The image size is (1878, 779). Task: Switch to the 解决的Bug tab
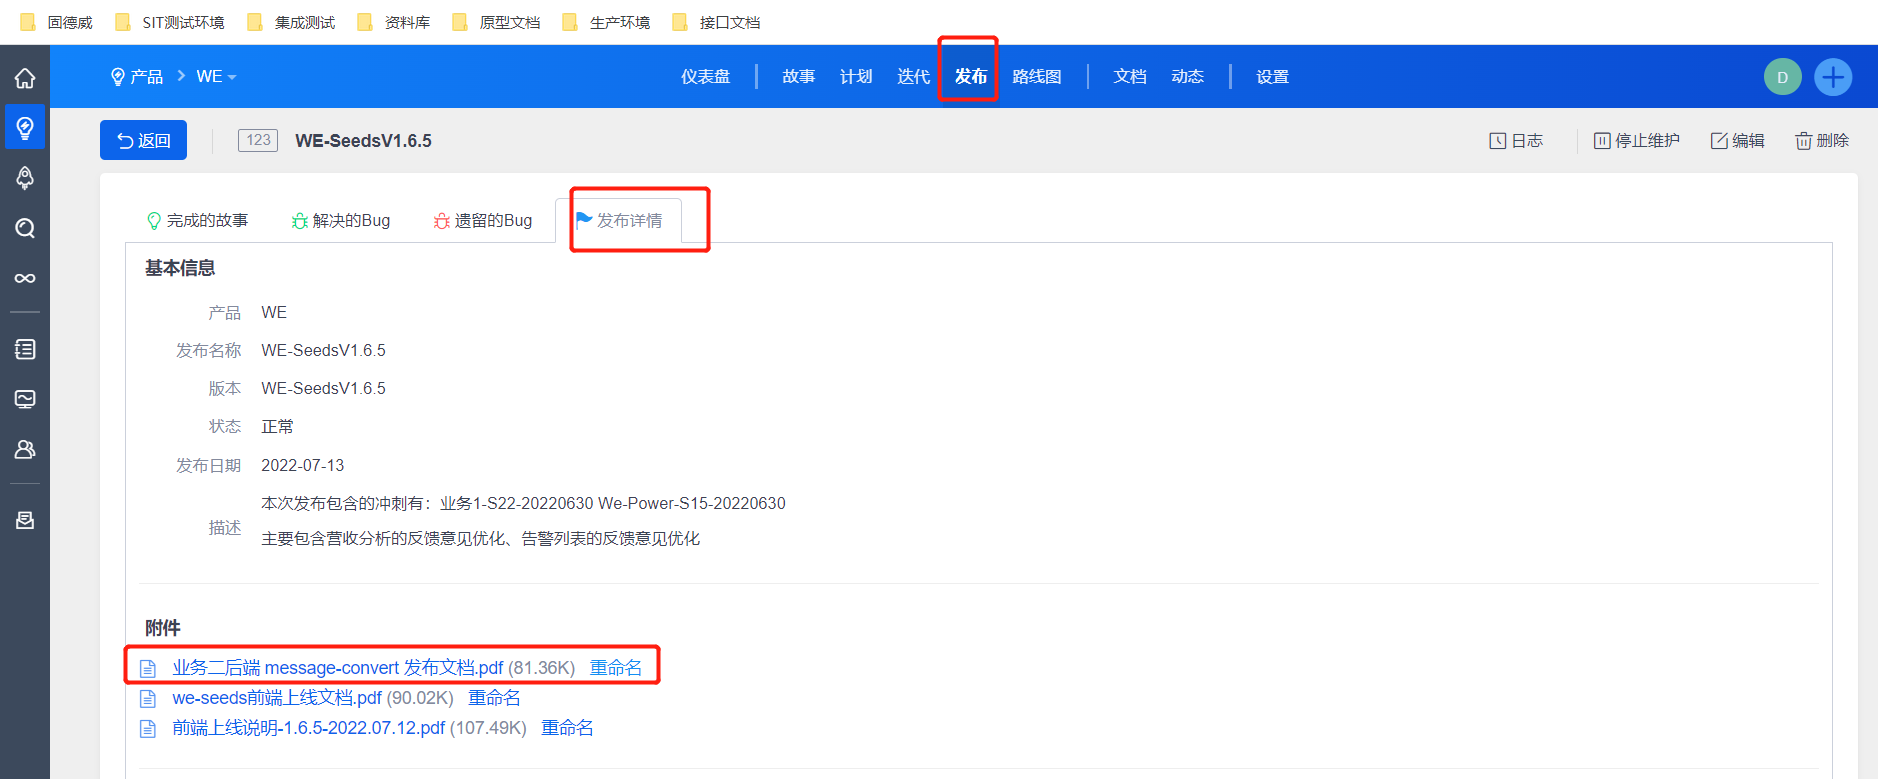(341, 220)
